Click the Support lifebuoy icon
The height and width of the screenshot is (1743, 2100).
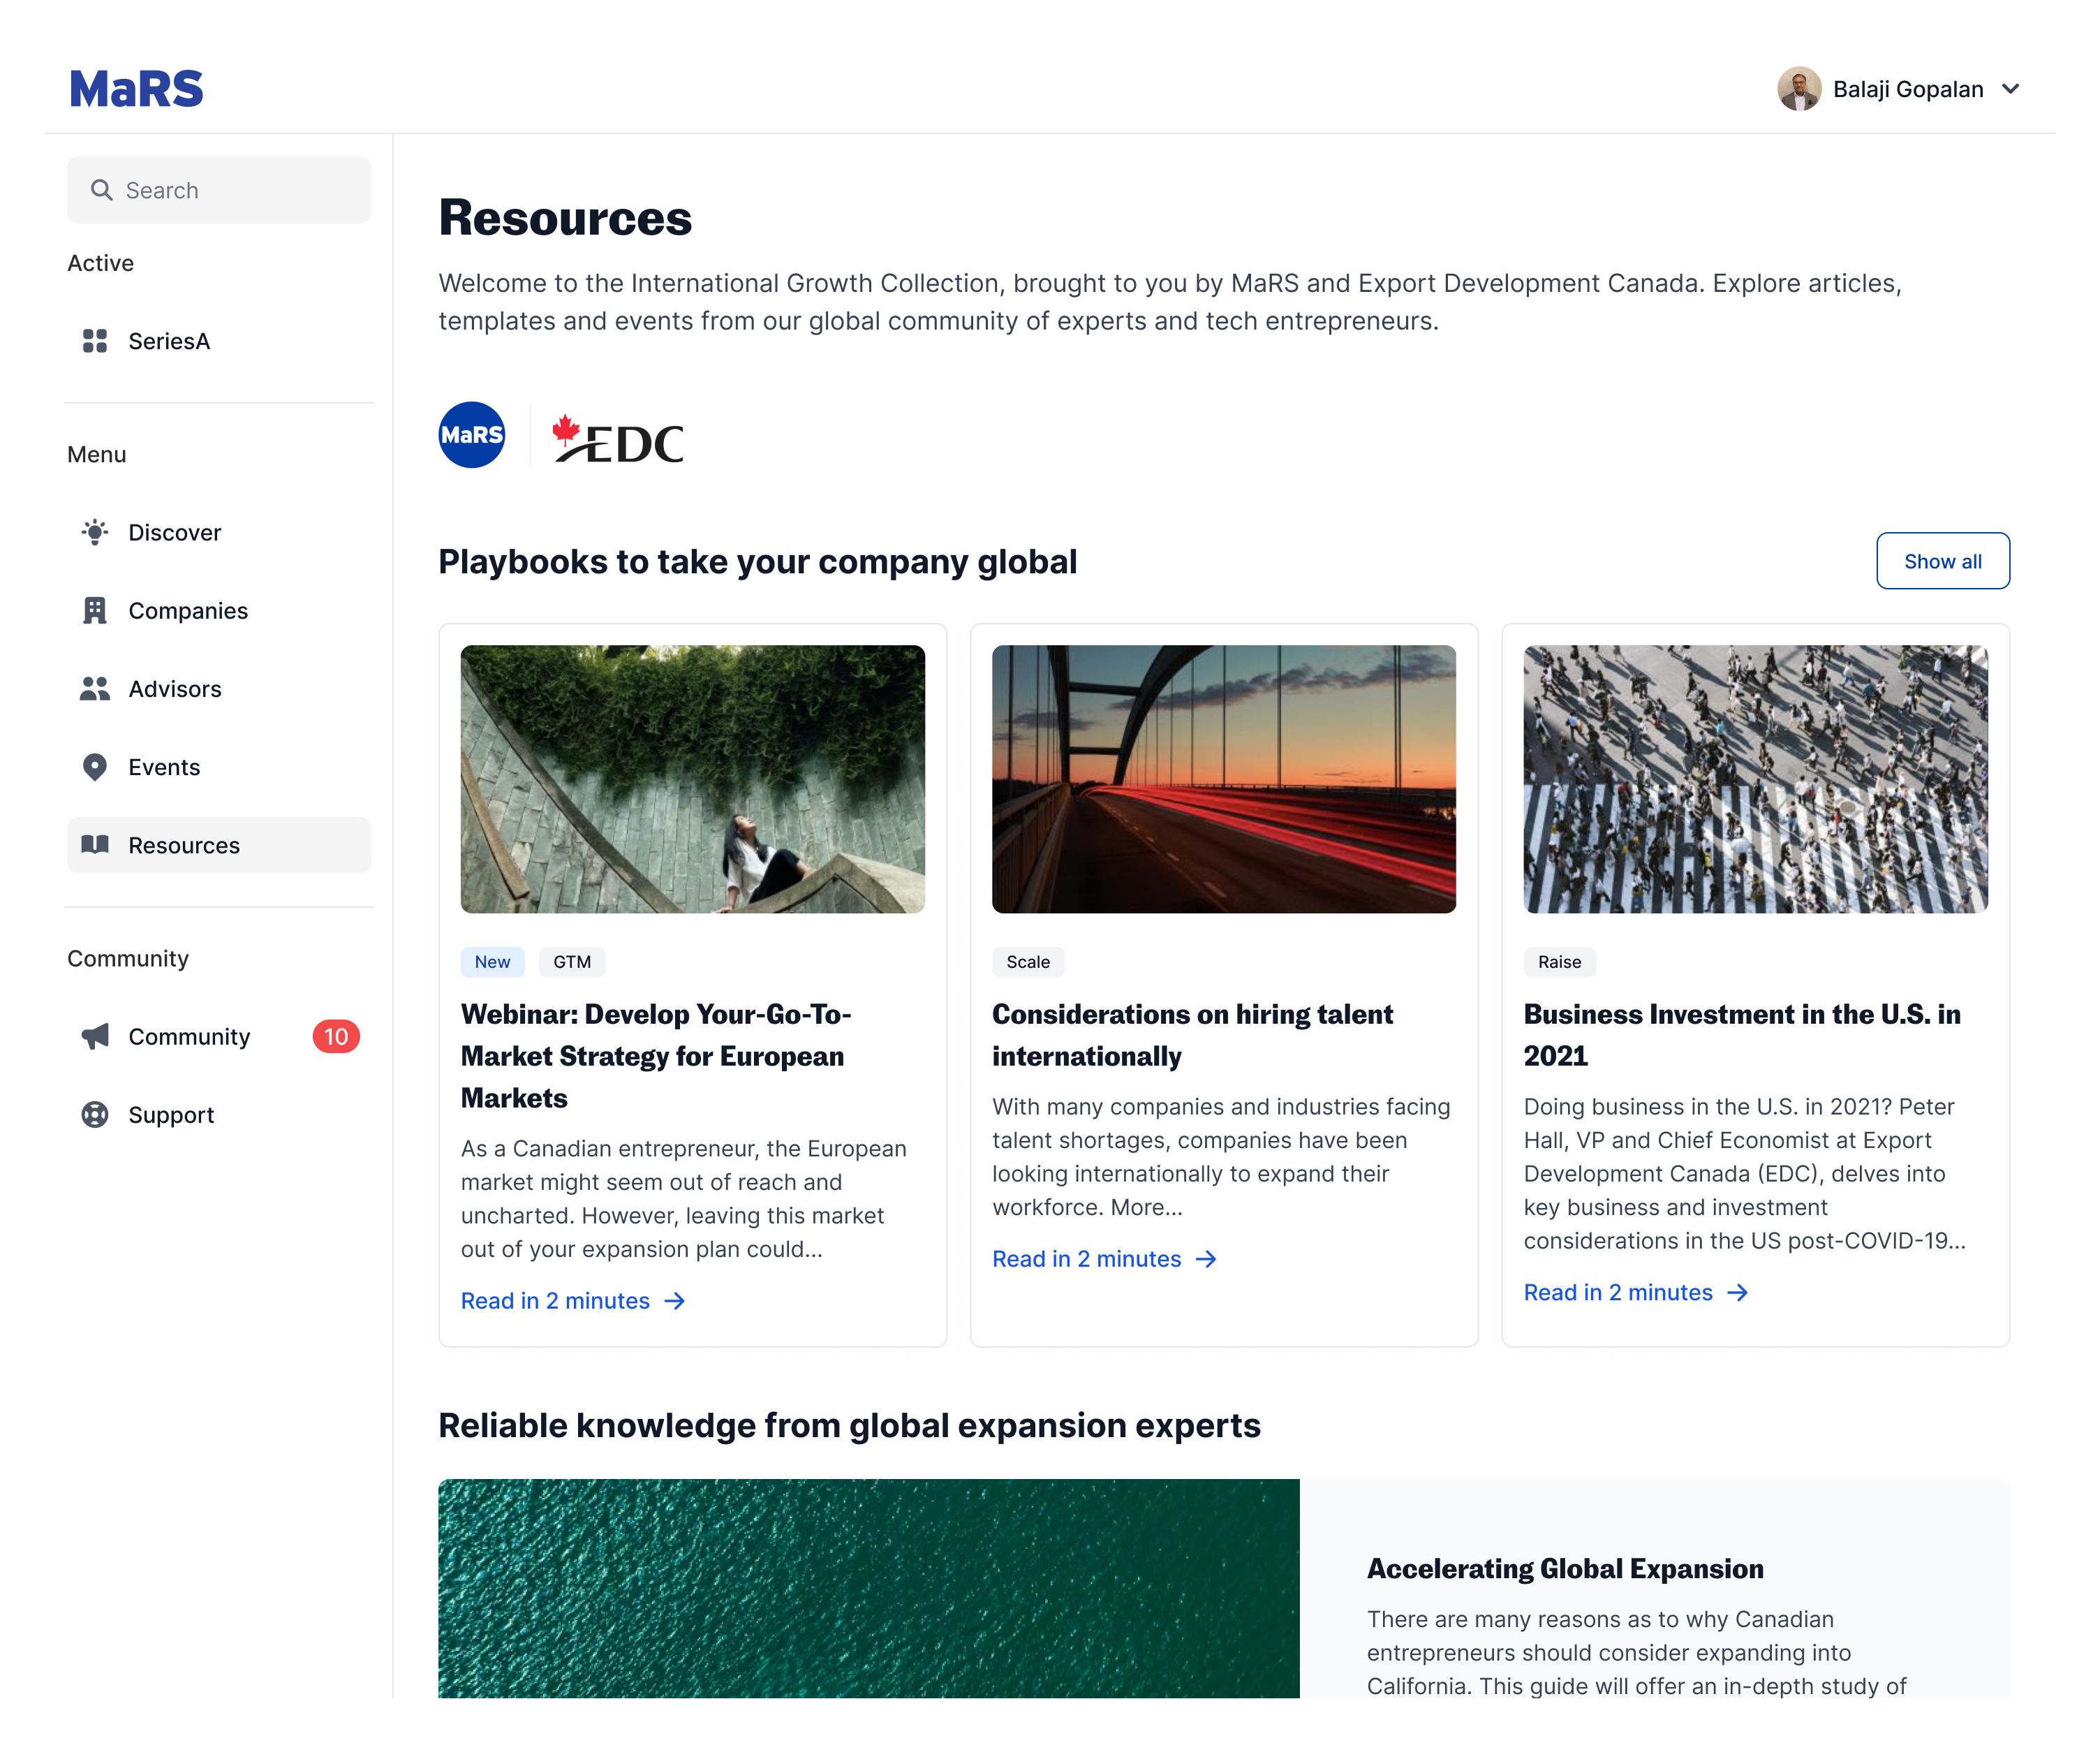(95, 1114)
